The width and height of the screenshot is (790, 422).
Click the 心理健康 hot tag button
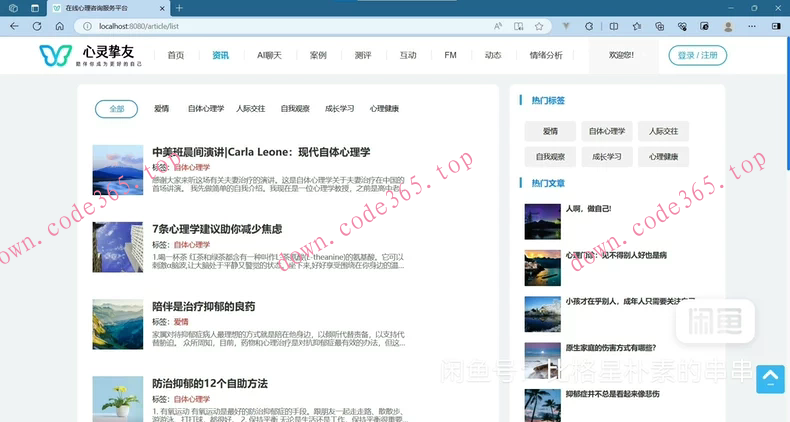coord(663,157)
